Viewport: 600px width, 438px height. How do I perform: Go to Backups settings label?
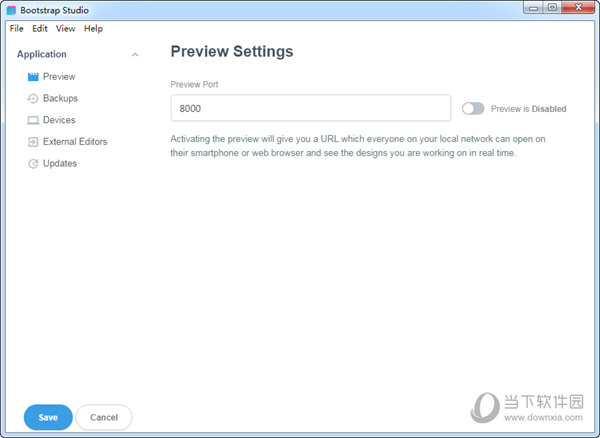[x=60, y=99]
